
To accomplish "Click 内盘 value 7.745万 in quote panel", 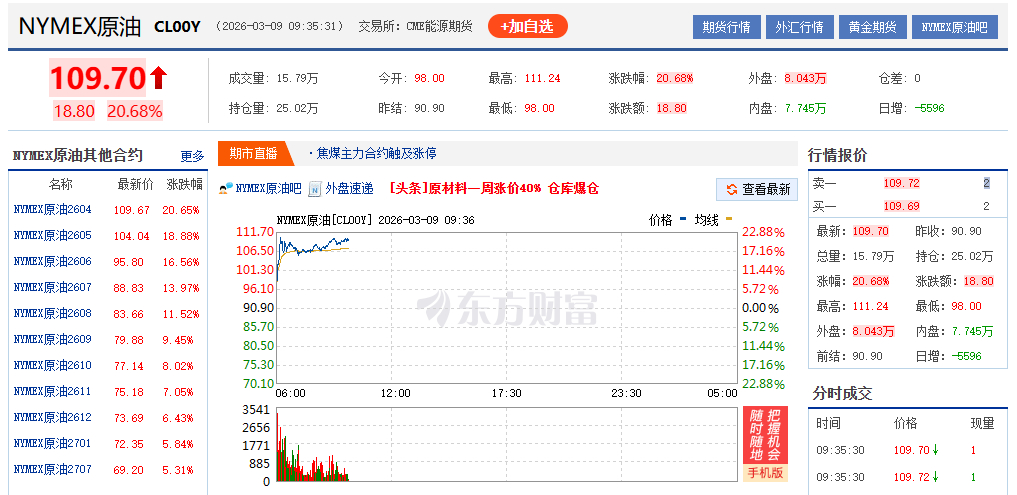I will (972, 332).
